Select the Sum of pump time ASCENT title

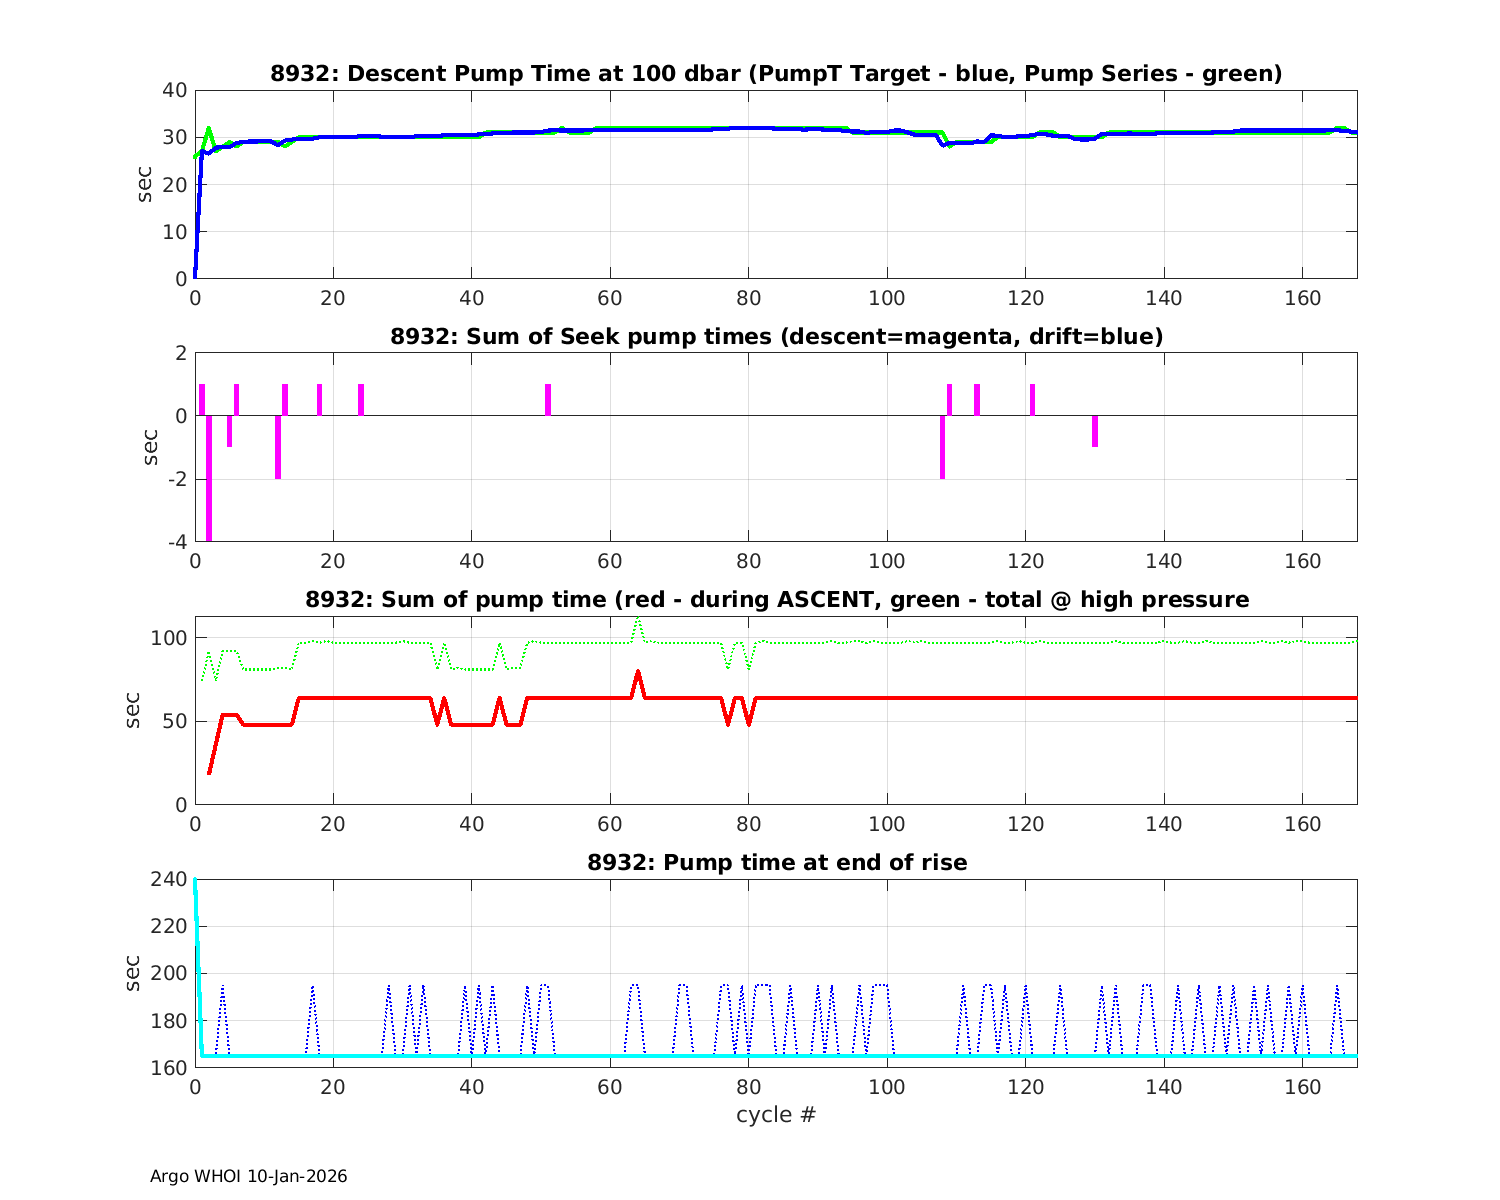pos(776,600)
